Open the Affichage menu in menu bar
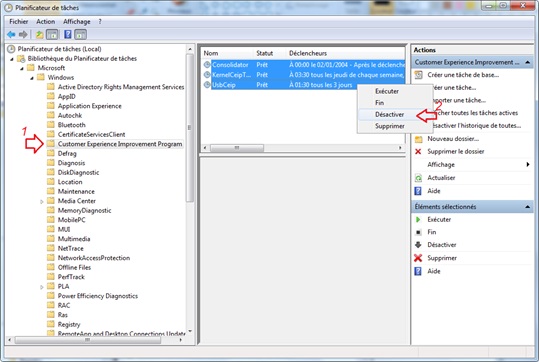The image size is (539, 362). 77,21
